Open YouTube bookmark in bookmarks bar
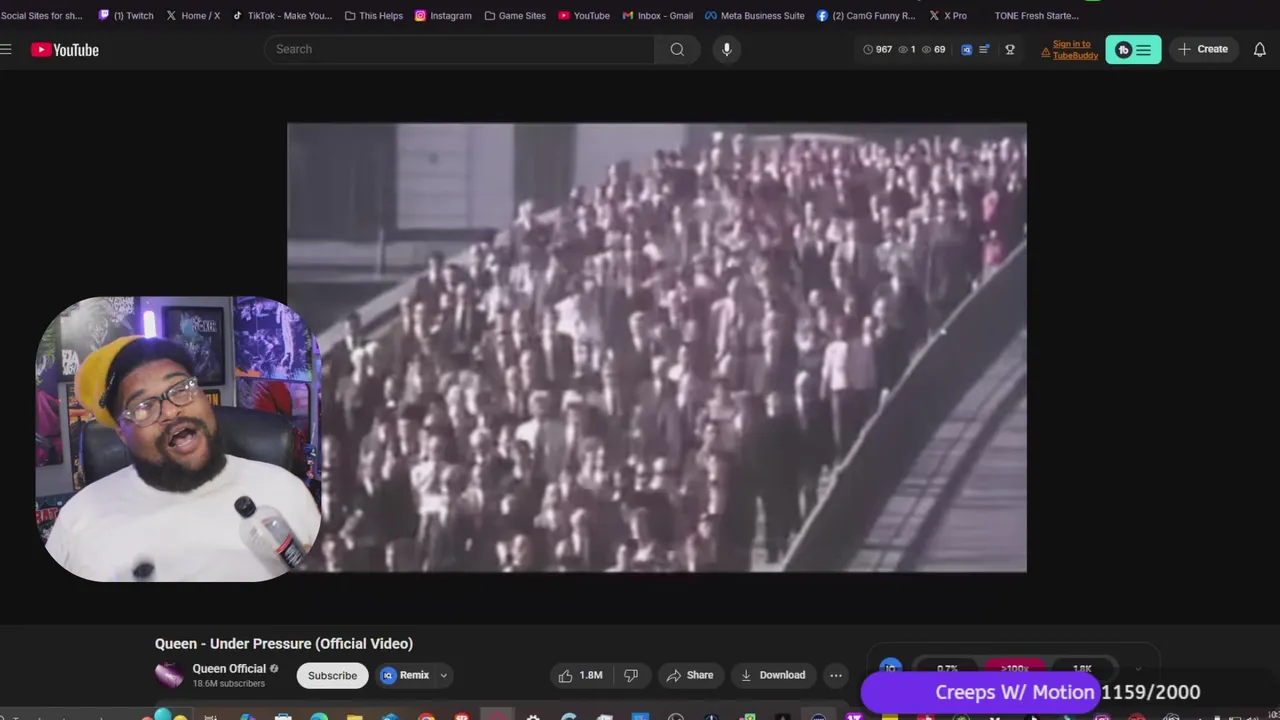Viewport: 1280px width, 720px height. tap(584, 15)
